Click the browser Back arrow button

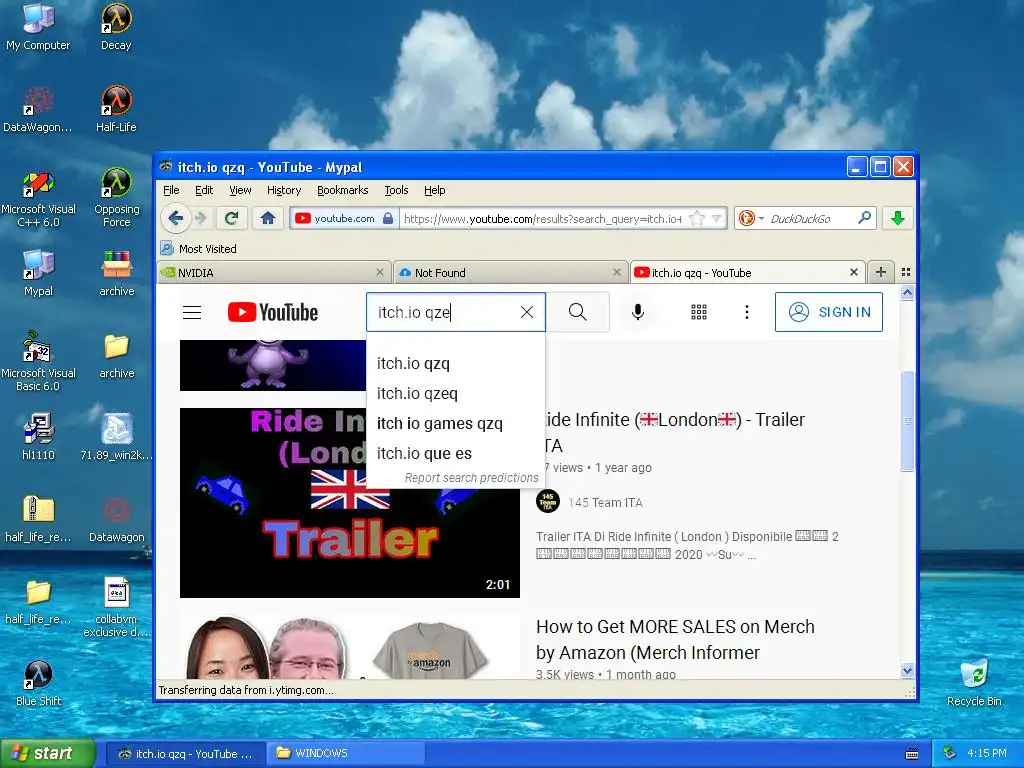[x=175, y=218]
